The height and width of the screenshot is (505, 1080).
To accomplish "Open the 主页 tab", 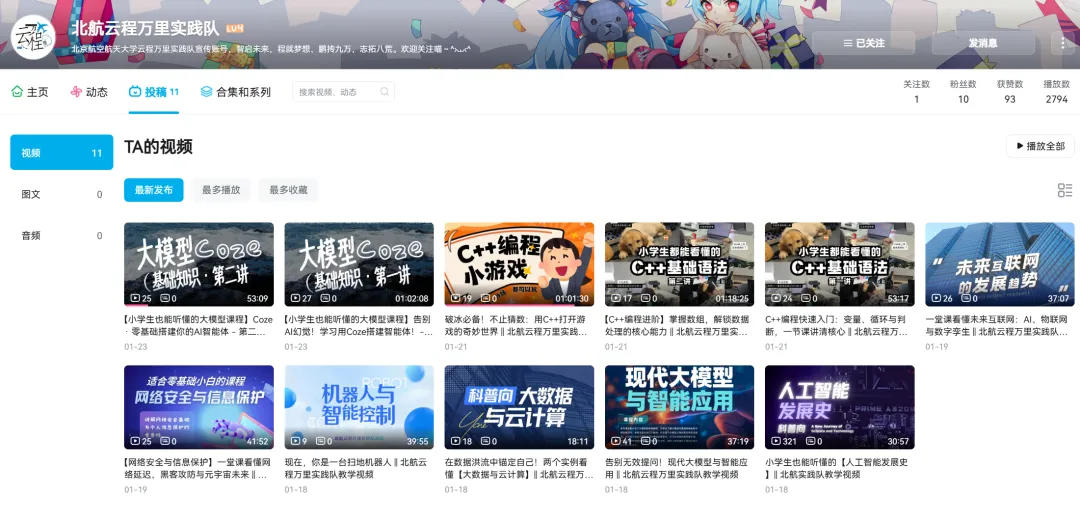I will (x=30, y=92).
